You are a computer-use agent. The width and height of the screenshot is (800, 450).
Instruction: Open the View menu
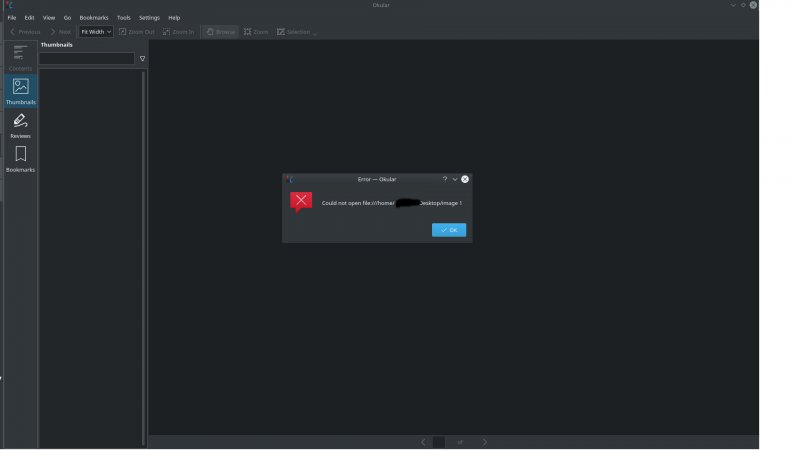[x=49, y=17]
